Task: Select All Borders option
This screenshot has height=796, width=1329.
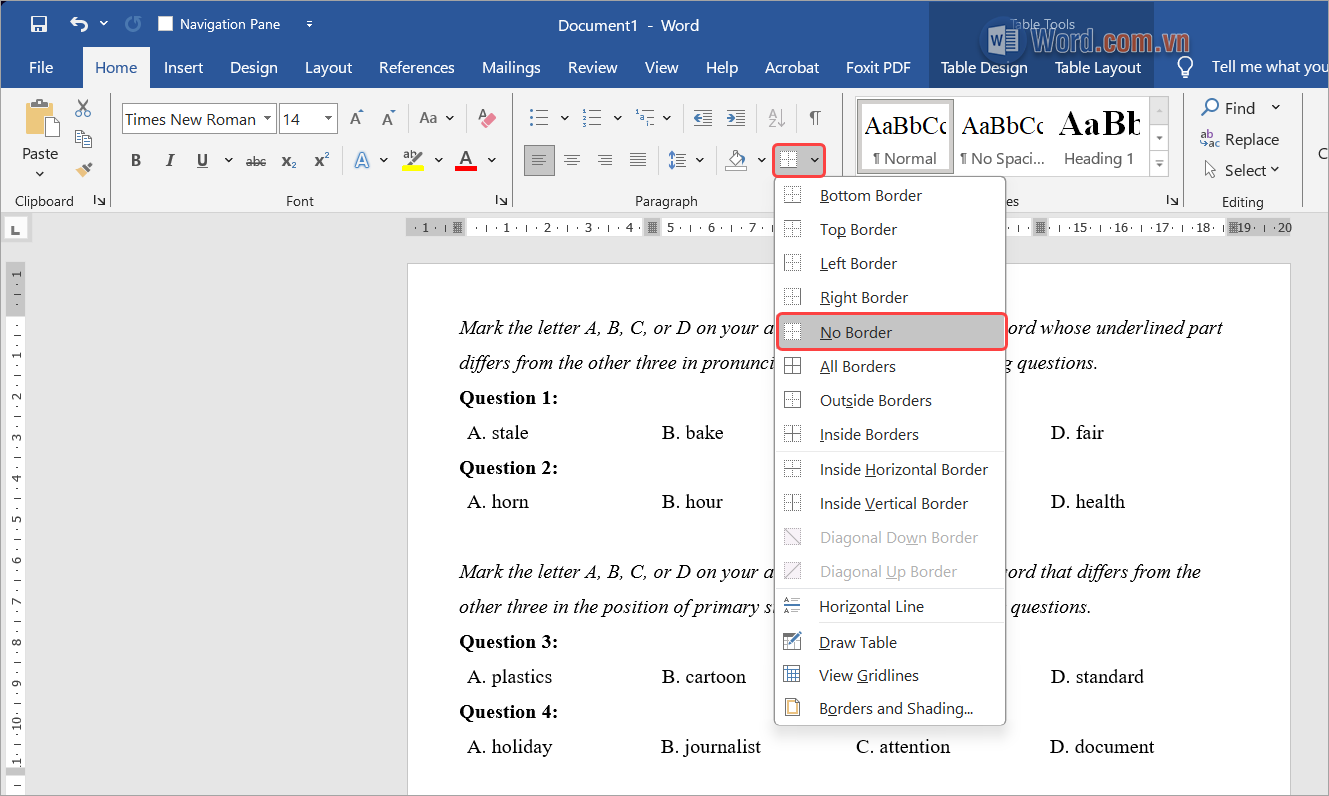Action: (891, 366)
